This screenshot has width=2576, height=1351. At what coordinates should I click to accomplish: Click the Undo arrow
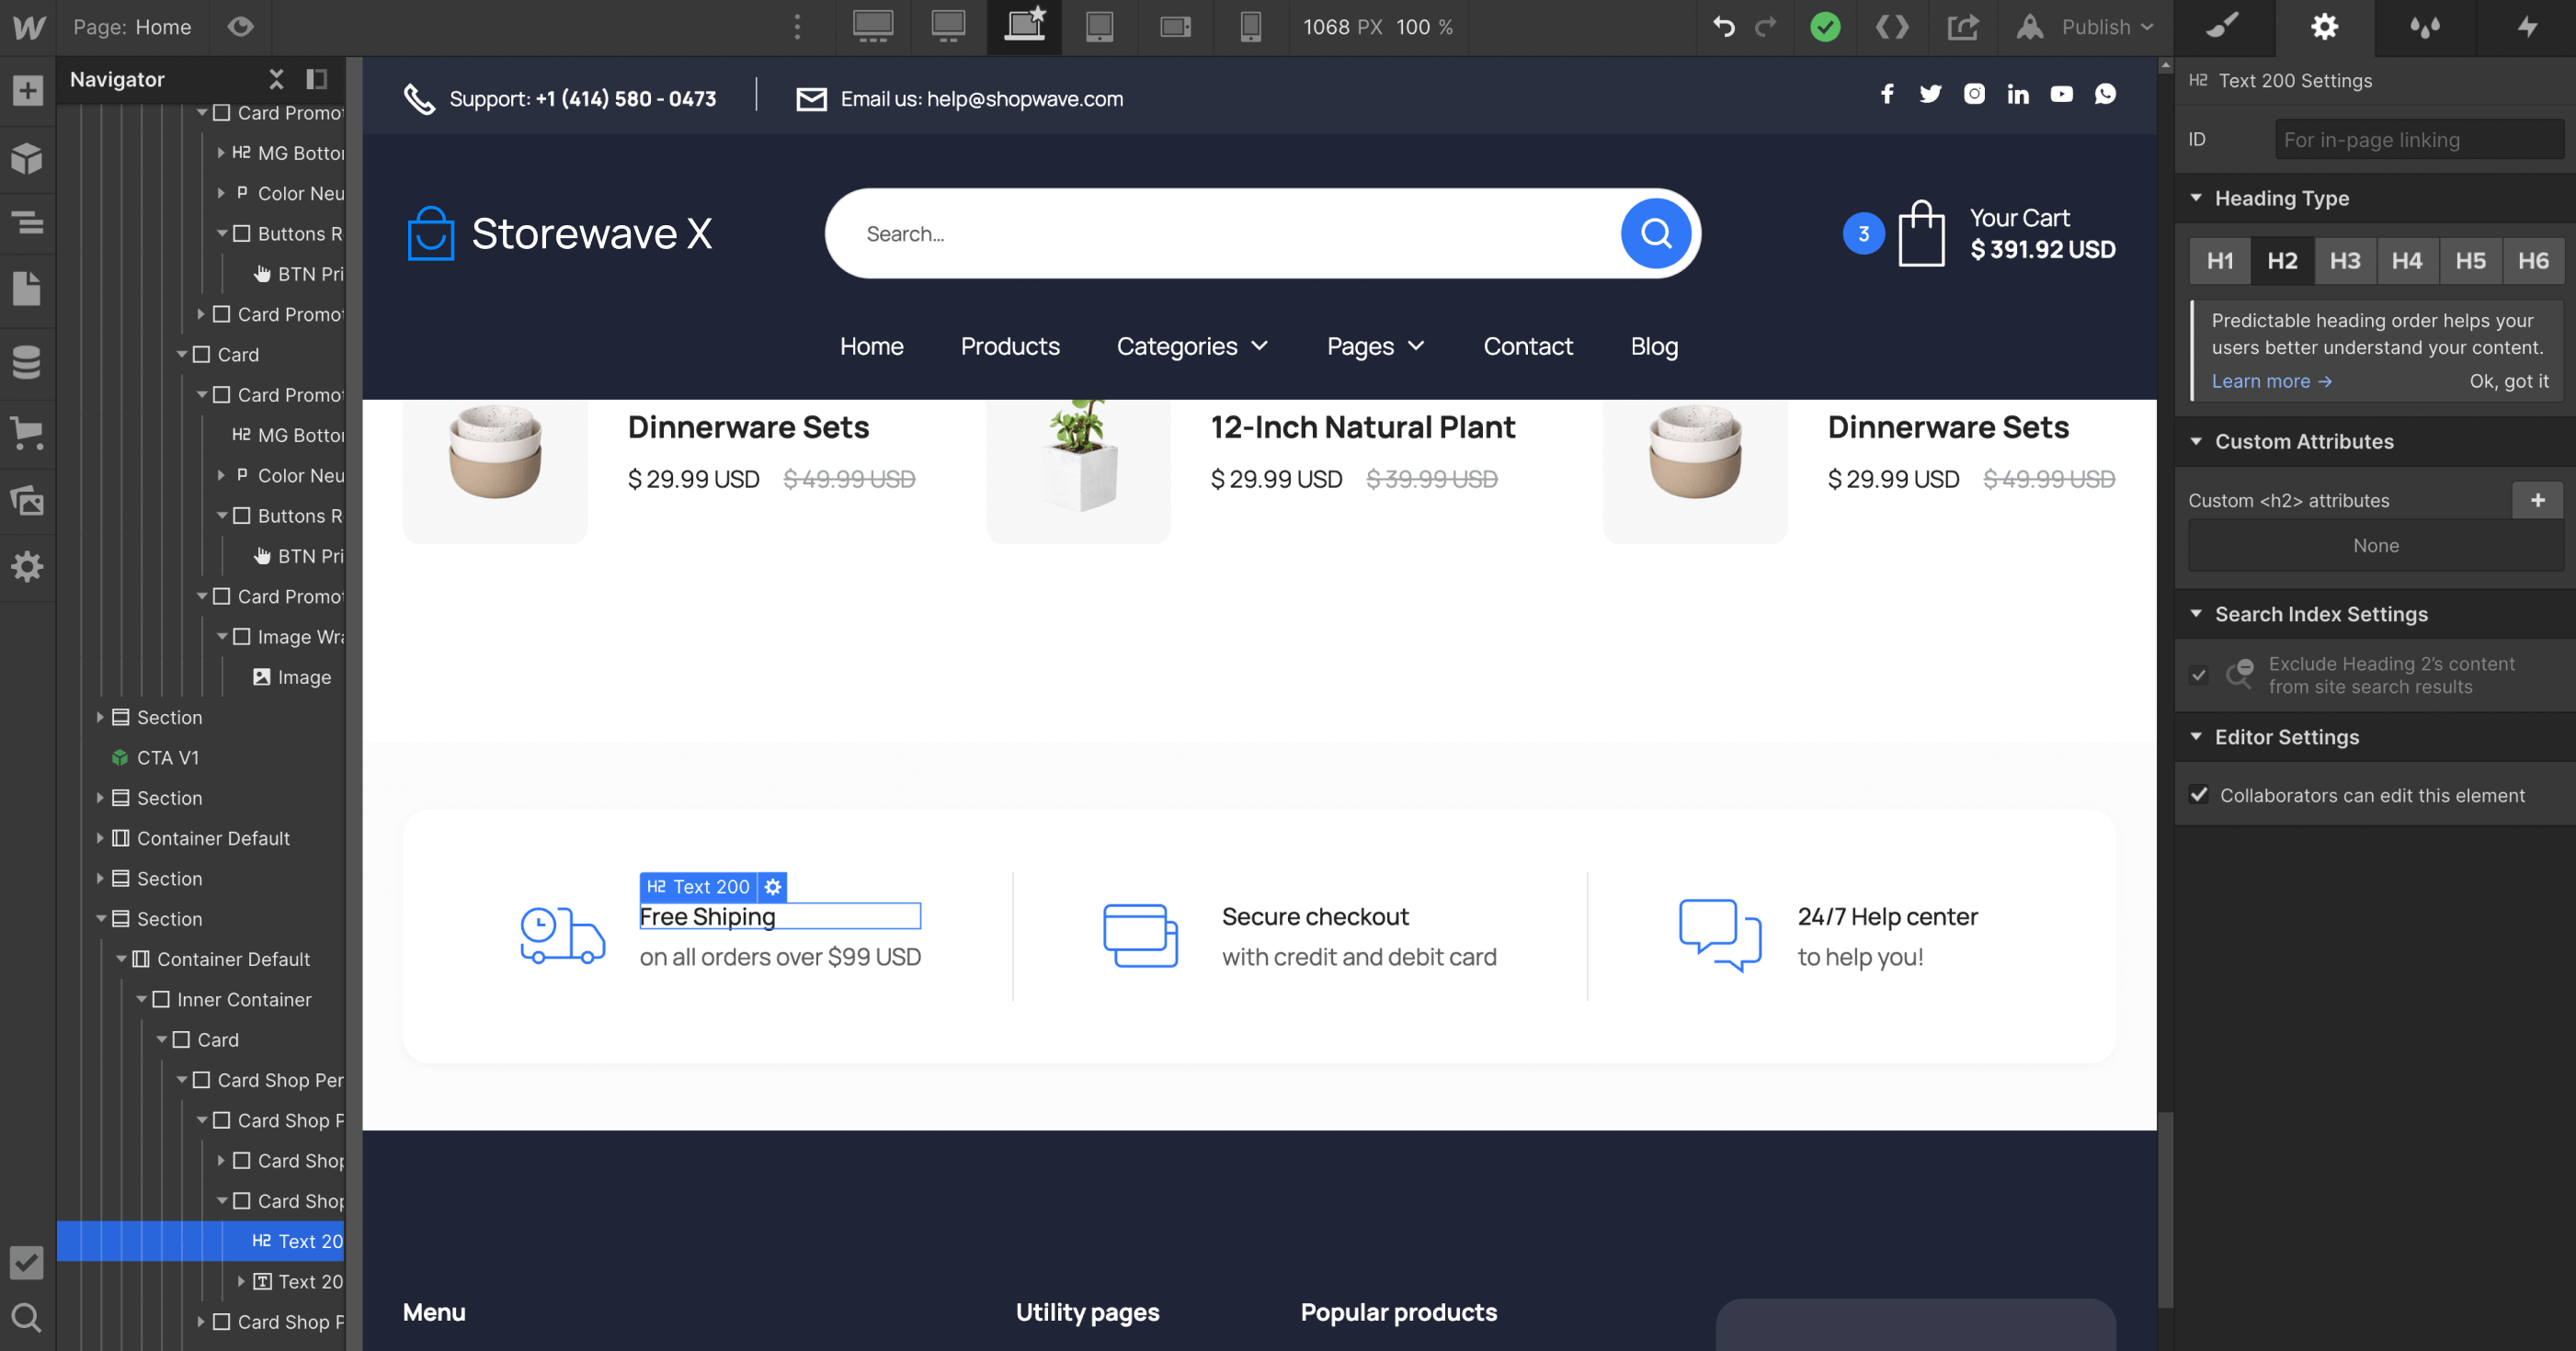coord(1723,27)
